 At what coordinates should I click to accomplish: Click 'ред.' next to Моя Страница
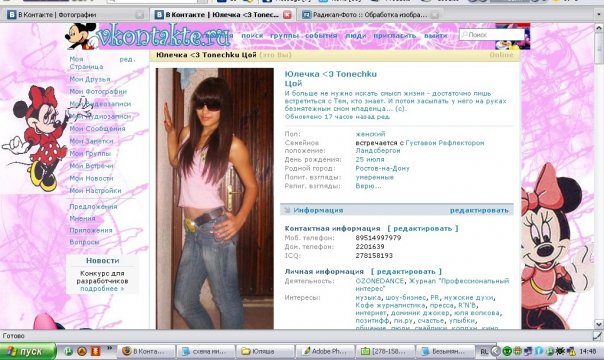click(x=127, y=59)
